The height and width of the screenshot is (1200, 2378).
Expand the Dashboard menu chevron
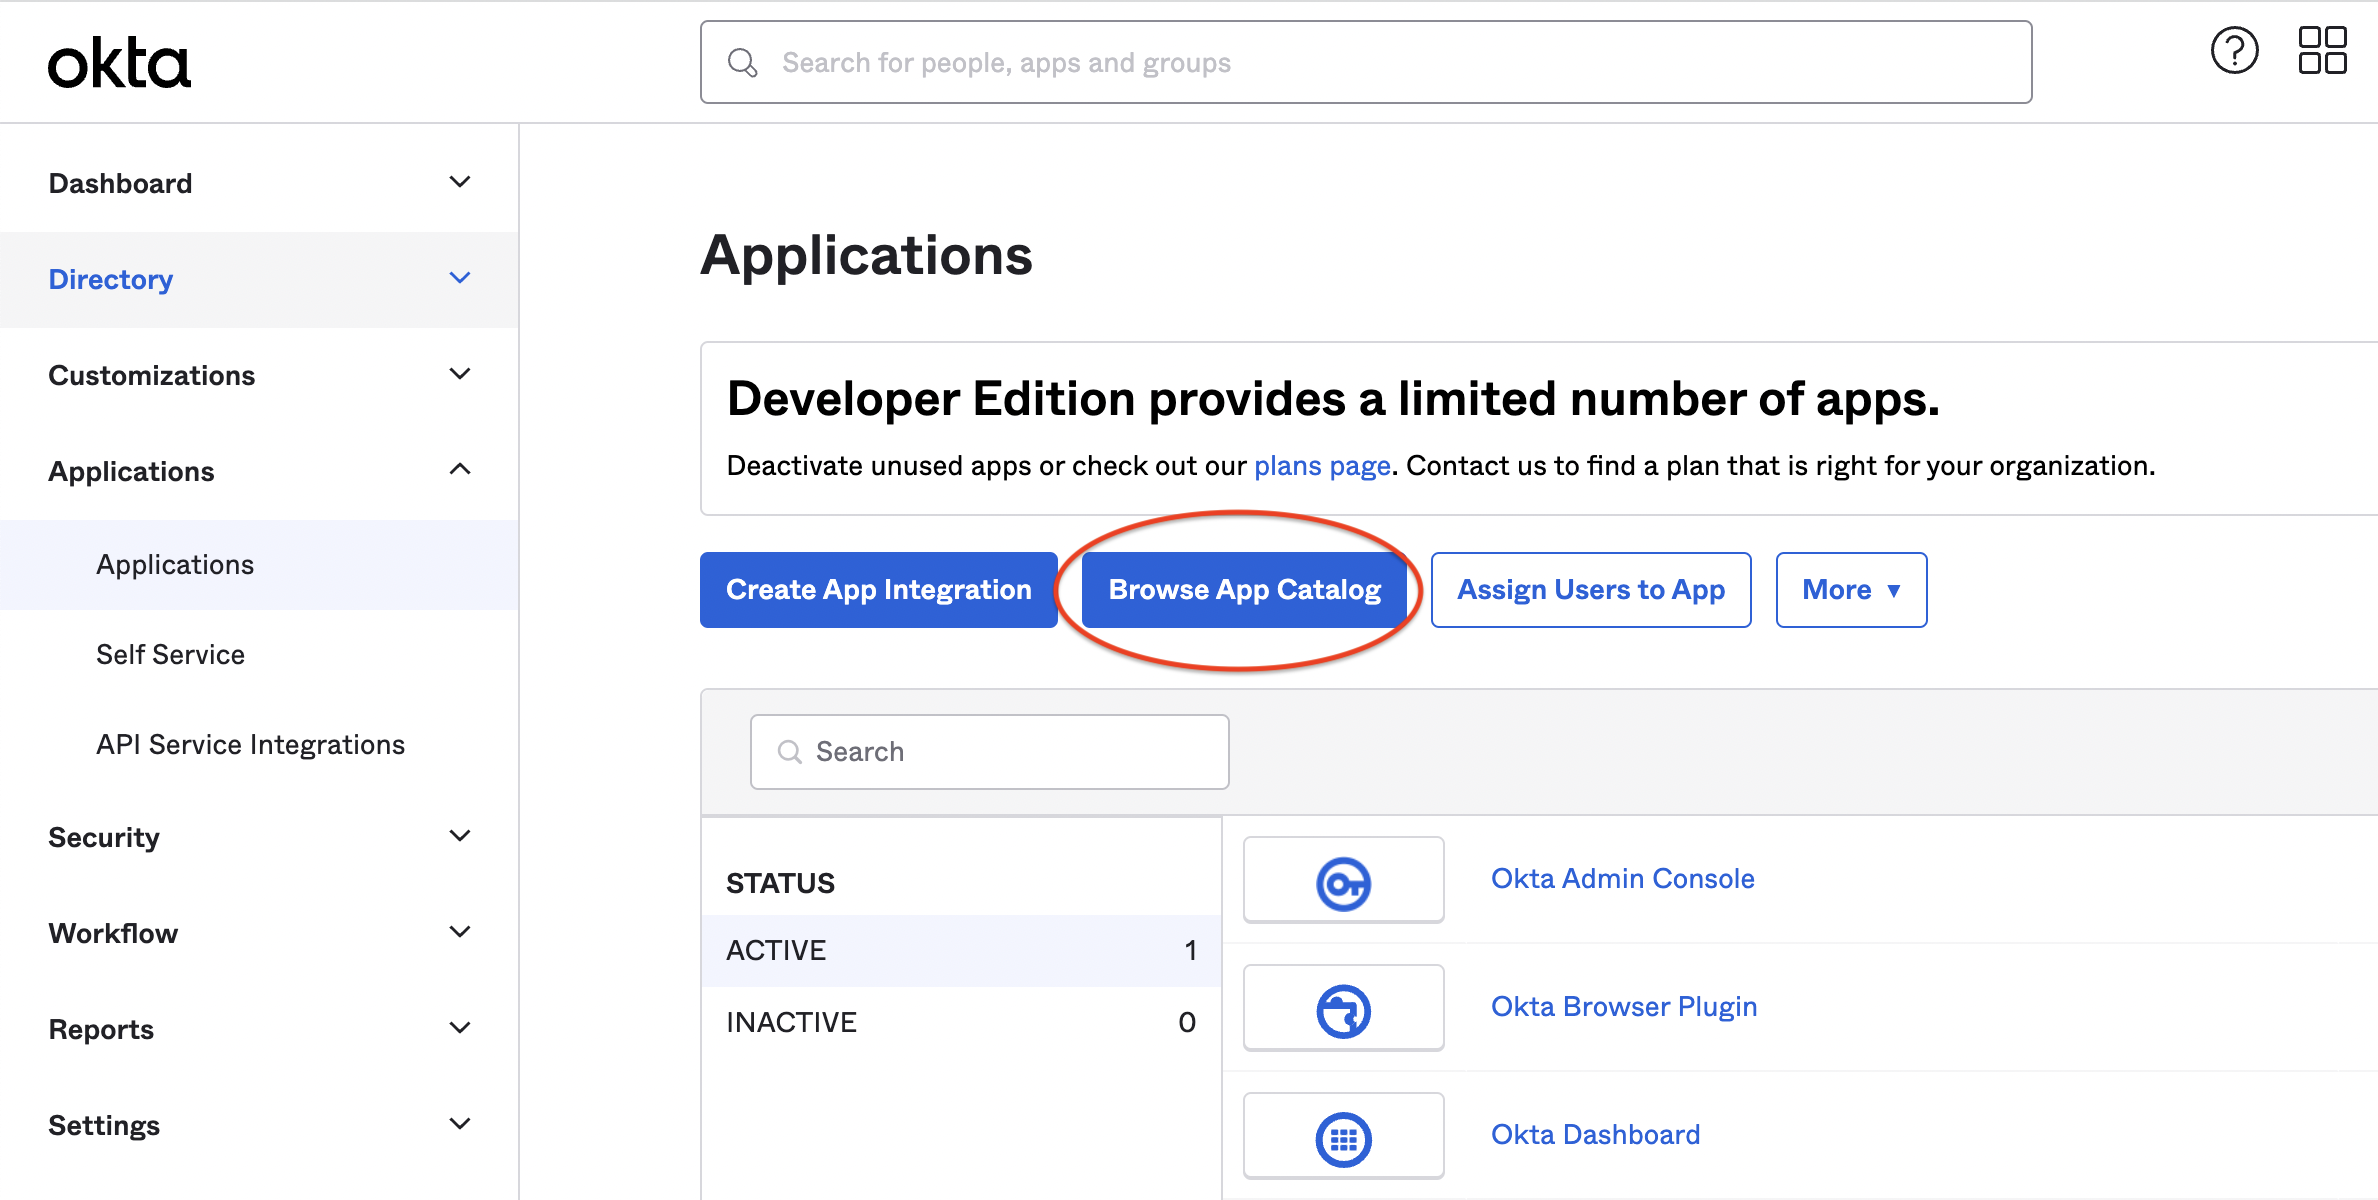[x=460, y=182]
